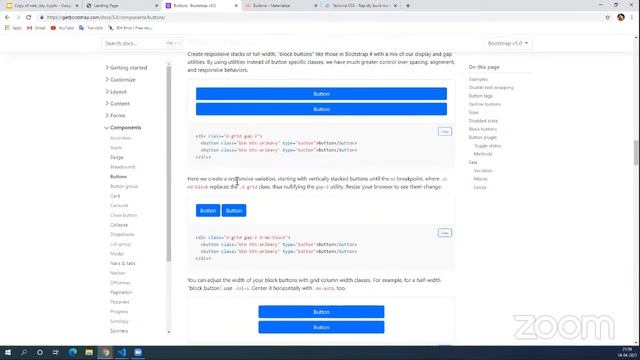This screenshot has width=640, height=360.
Task: Switch to the Tailwind CSS tab
Action: point(360,6)
